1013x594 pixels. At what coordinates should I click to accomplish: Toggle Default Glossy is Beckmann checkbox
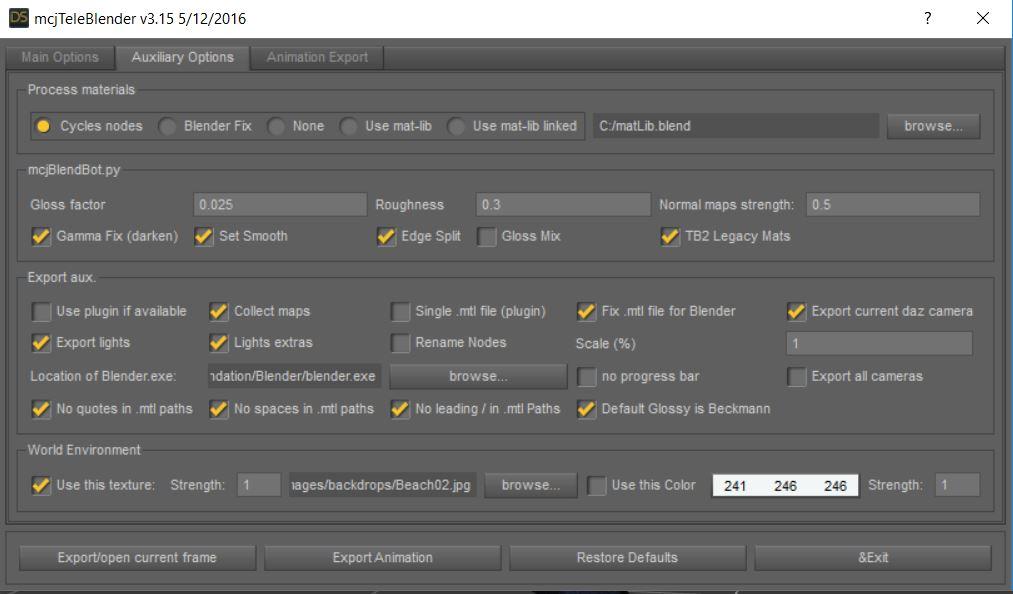click(x=587, y=408)
